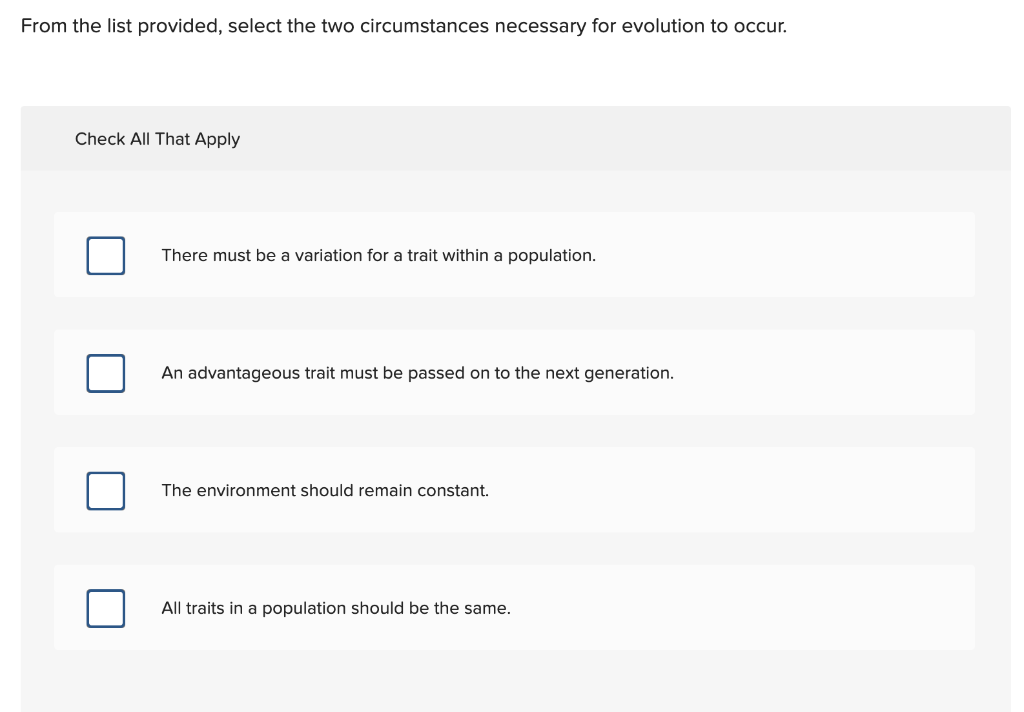Select the constant environment answer text

[324, 490]
